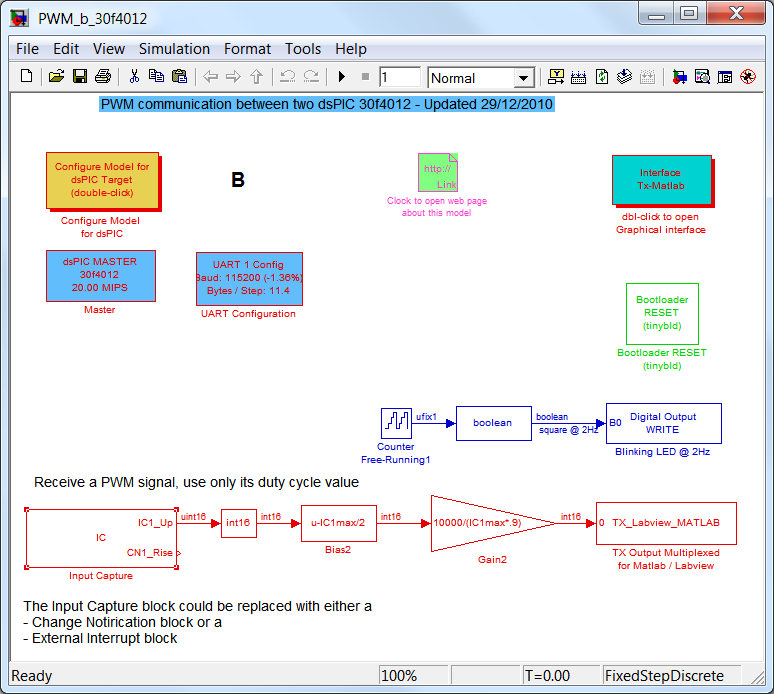
Task: Cut selection with the scissors icon
Action: point(134,77)
